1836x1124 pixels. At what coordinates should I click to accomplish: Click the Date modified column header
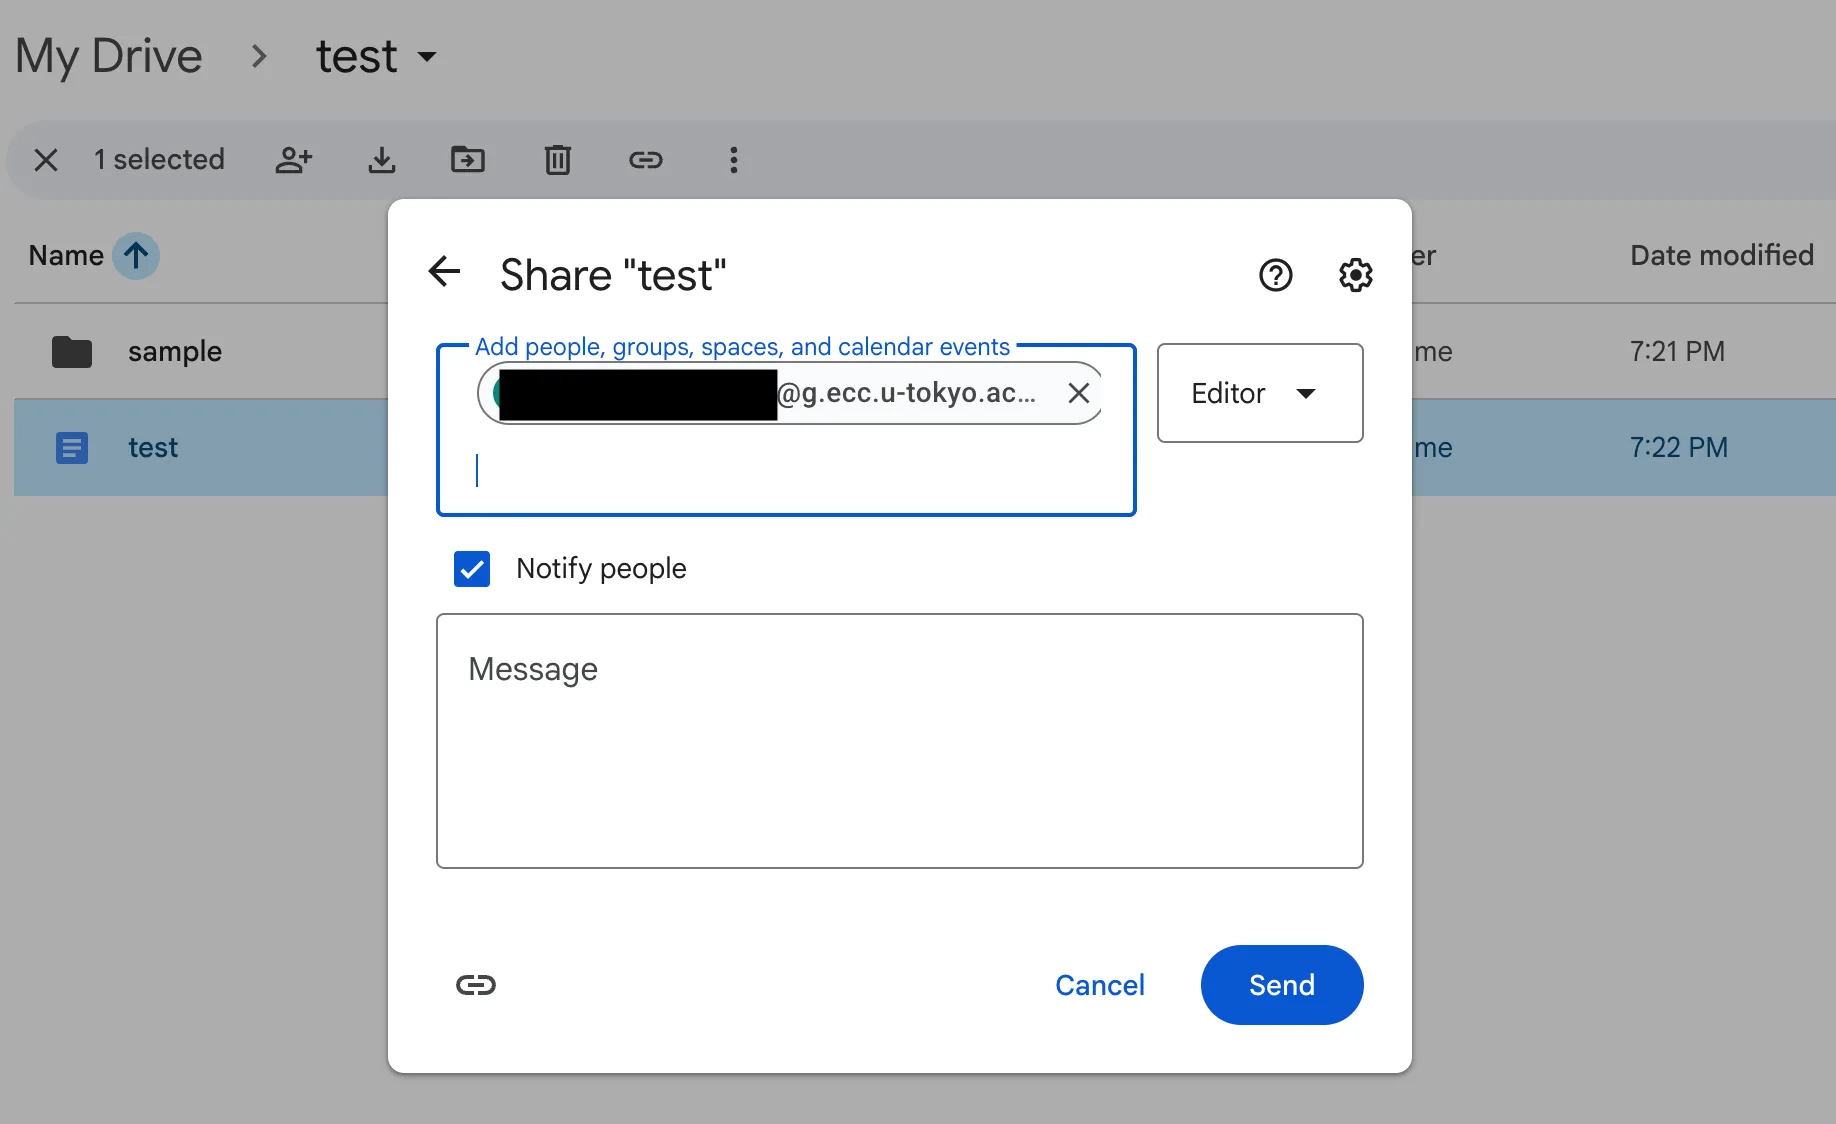pos(1722,256)
